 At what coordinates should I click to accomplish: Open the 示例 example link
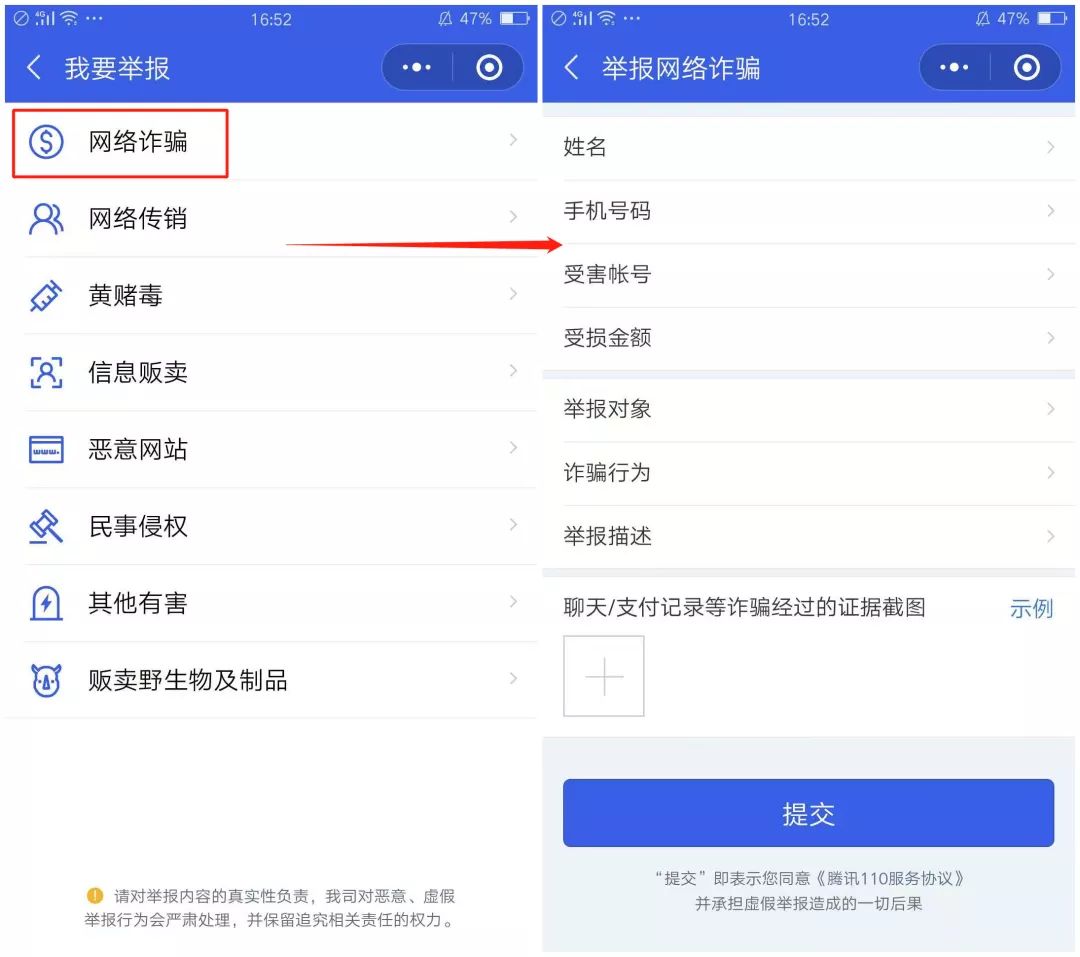(x=1031, y=609)
